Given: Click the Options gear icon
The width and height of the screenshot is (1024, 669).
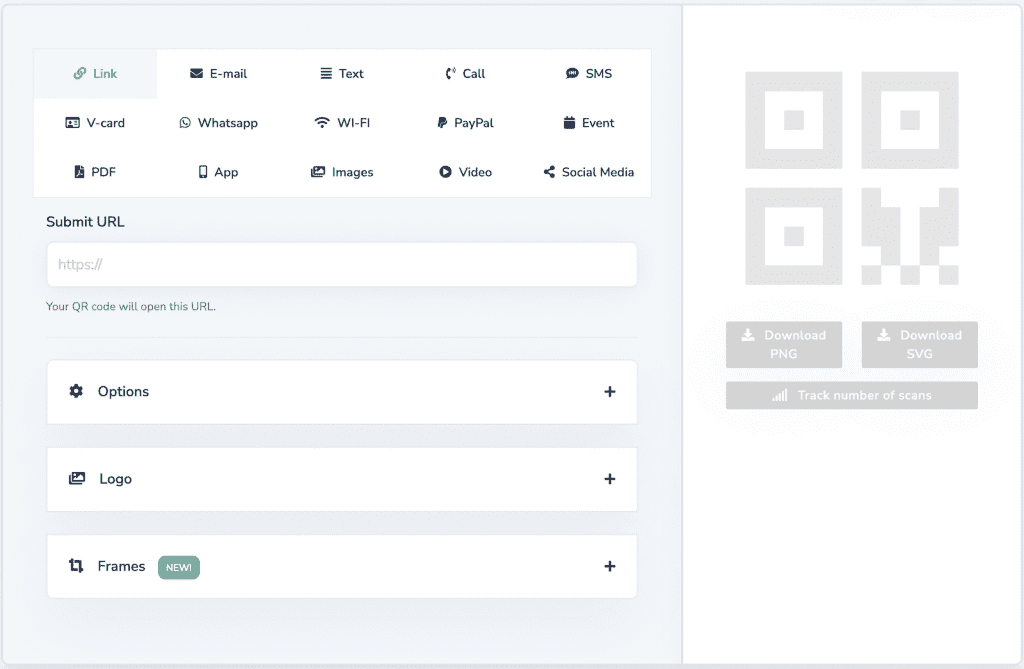Looking at the screenshot, I should [76, 391].
